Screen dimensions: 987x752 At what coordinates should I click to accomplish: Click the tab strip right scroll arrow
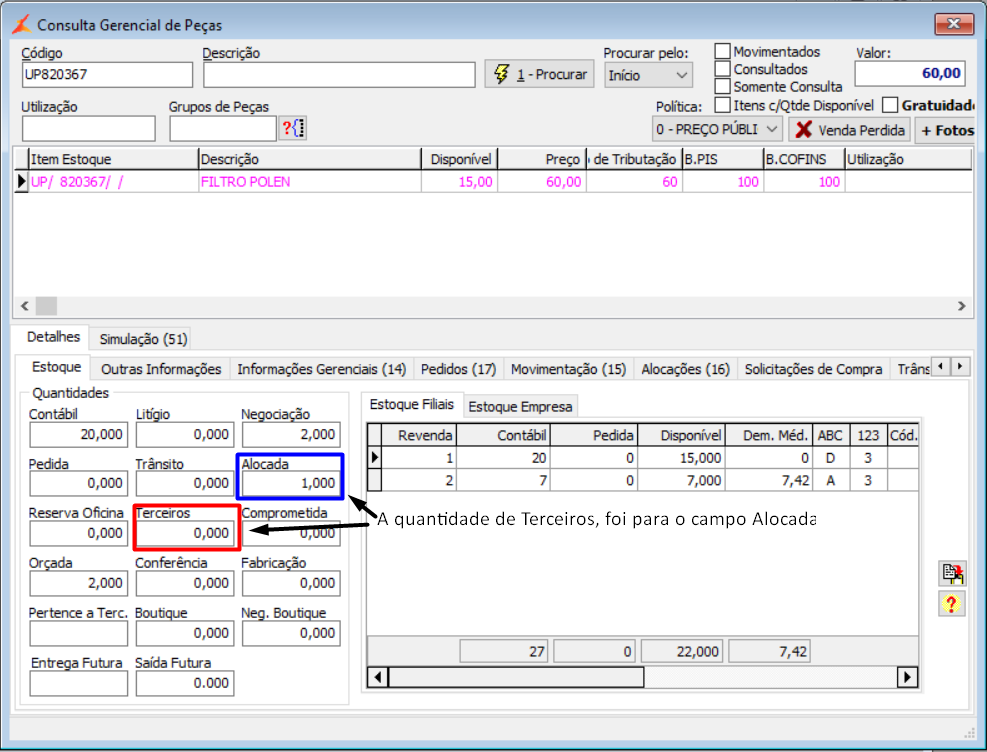960,366
